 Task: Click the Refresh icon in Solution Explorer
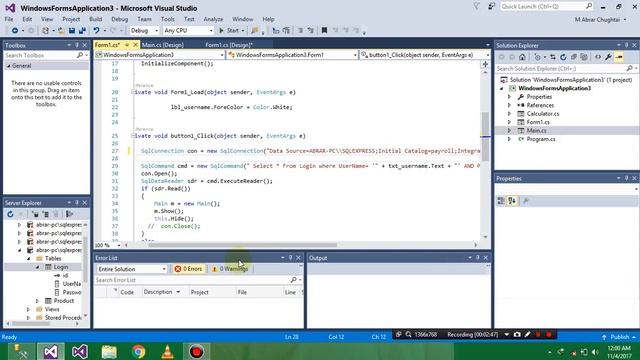[563, 57]
